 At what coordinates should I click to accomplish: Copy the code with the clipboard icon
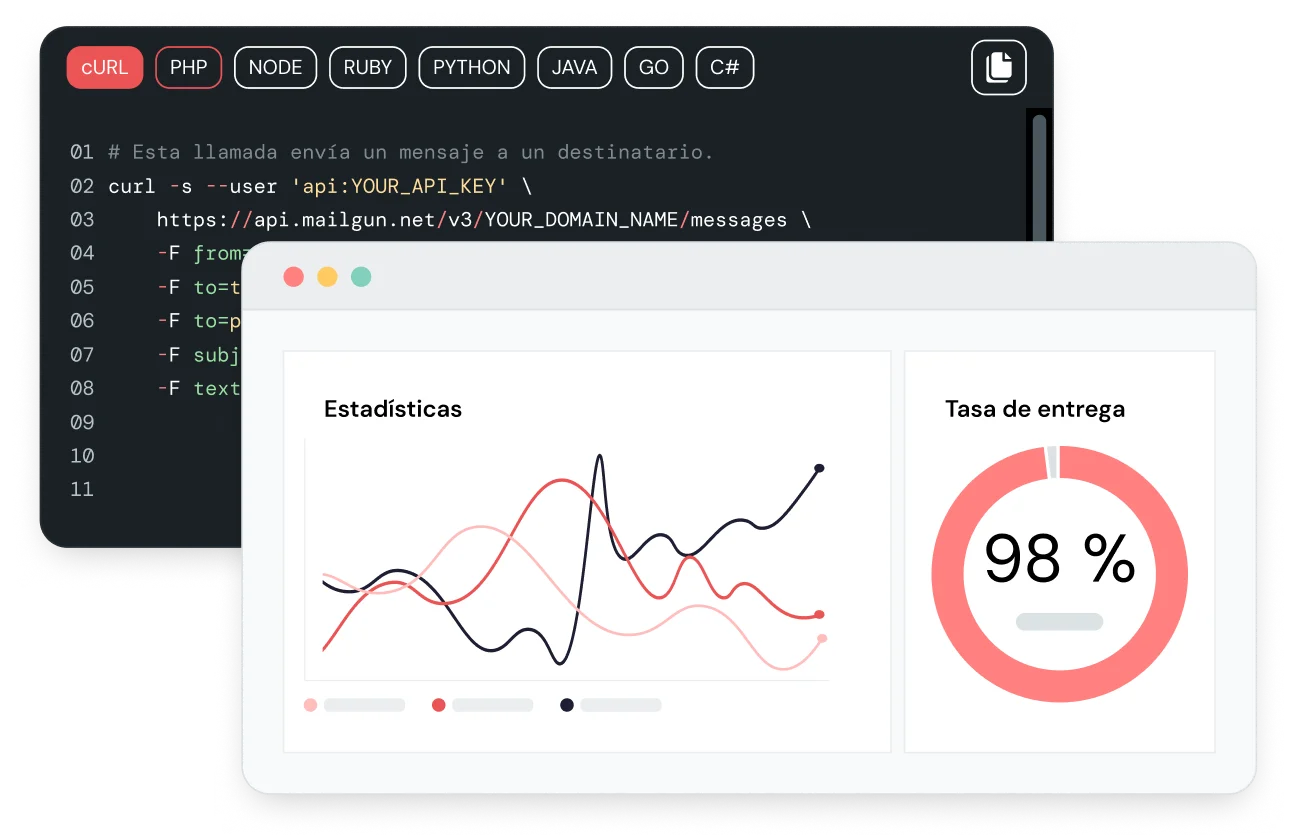tap(998, 67)
